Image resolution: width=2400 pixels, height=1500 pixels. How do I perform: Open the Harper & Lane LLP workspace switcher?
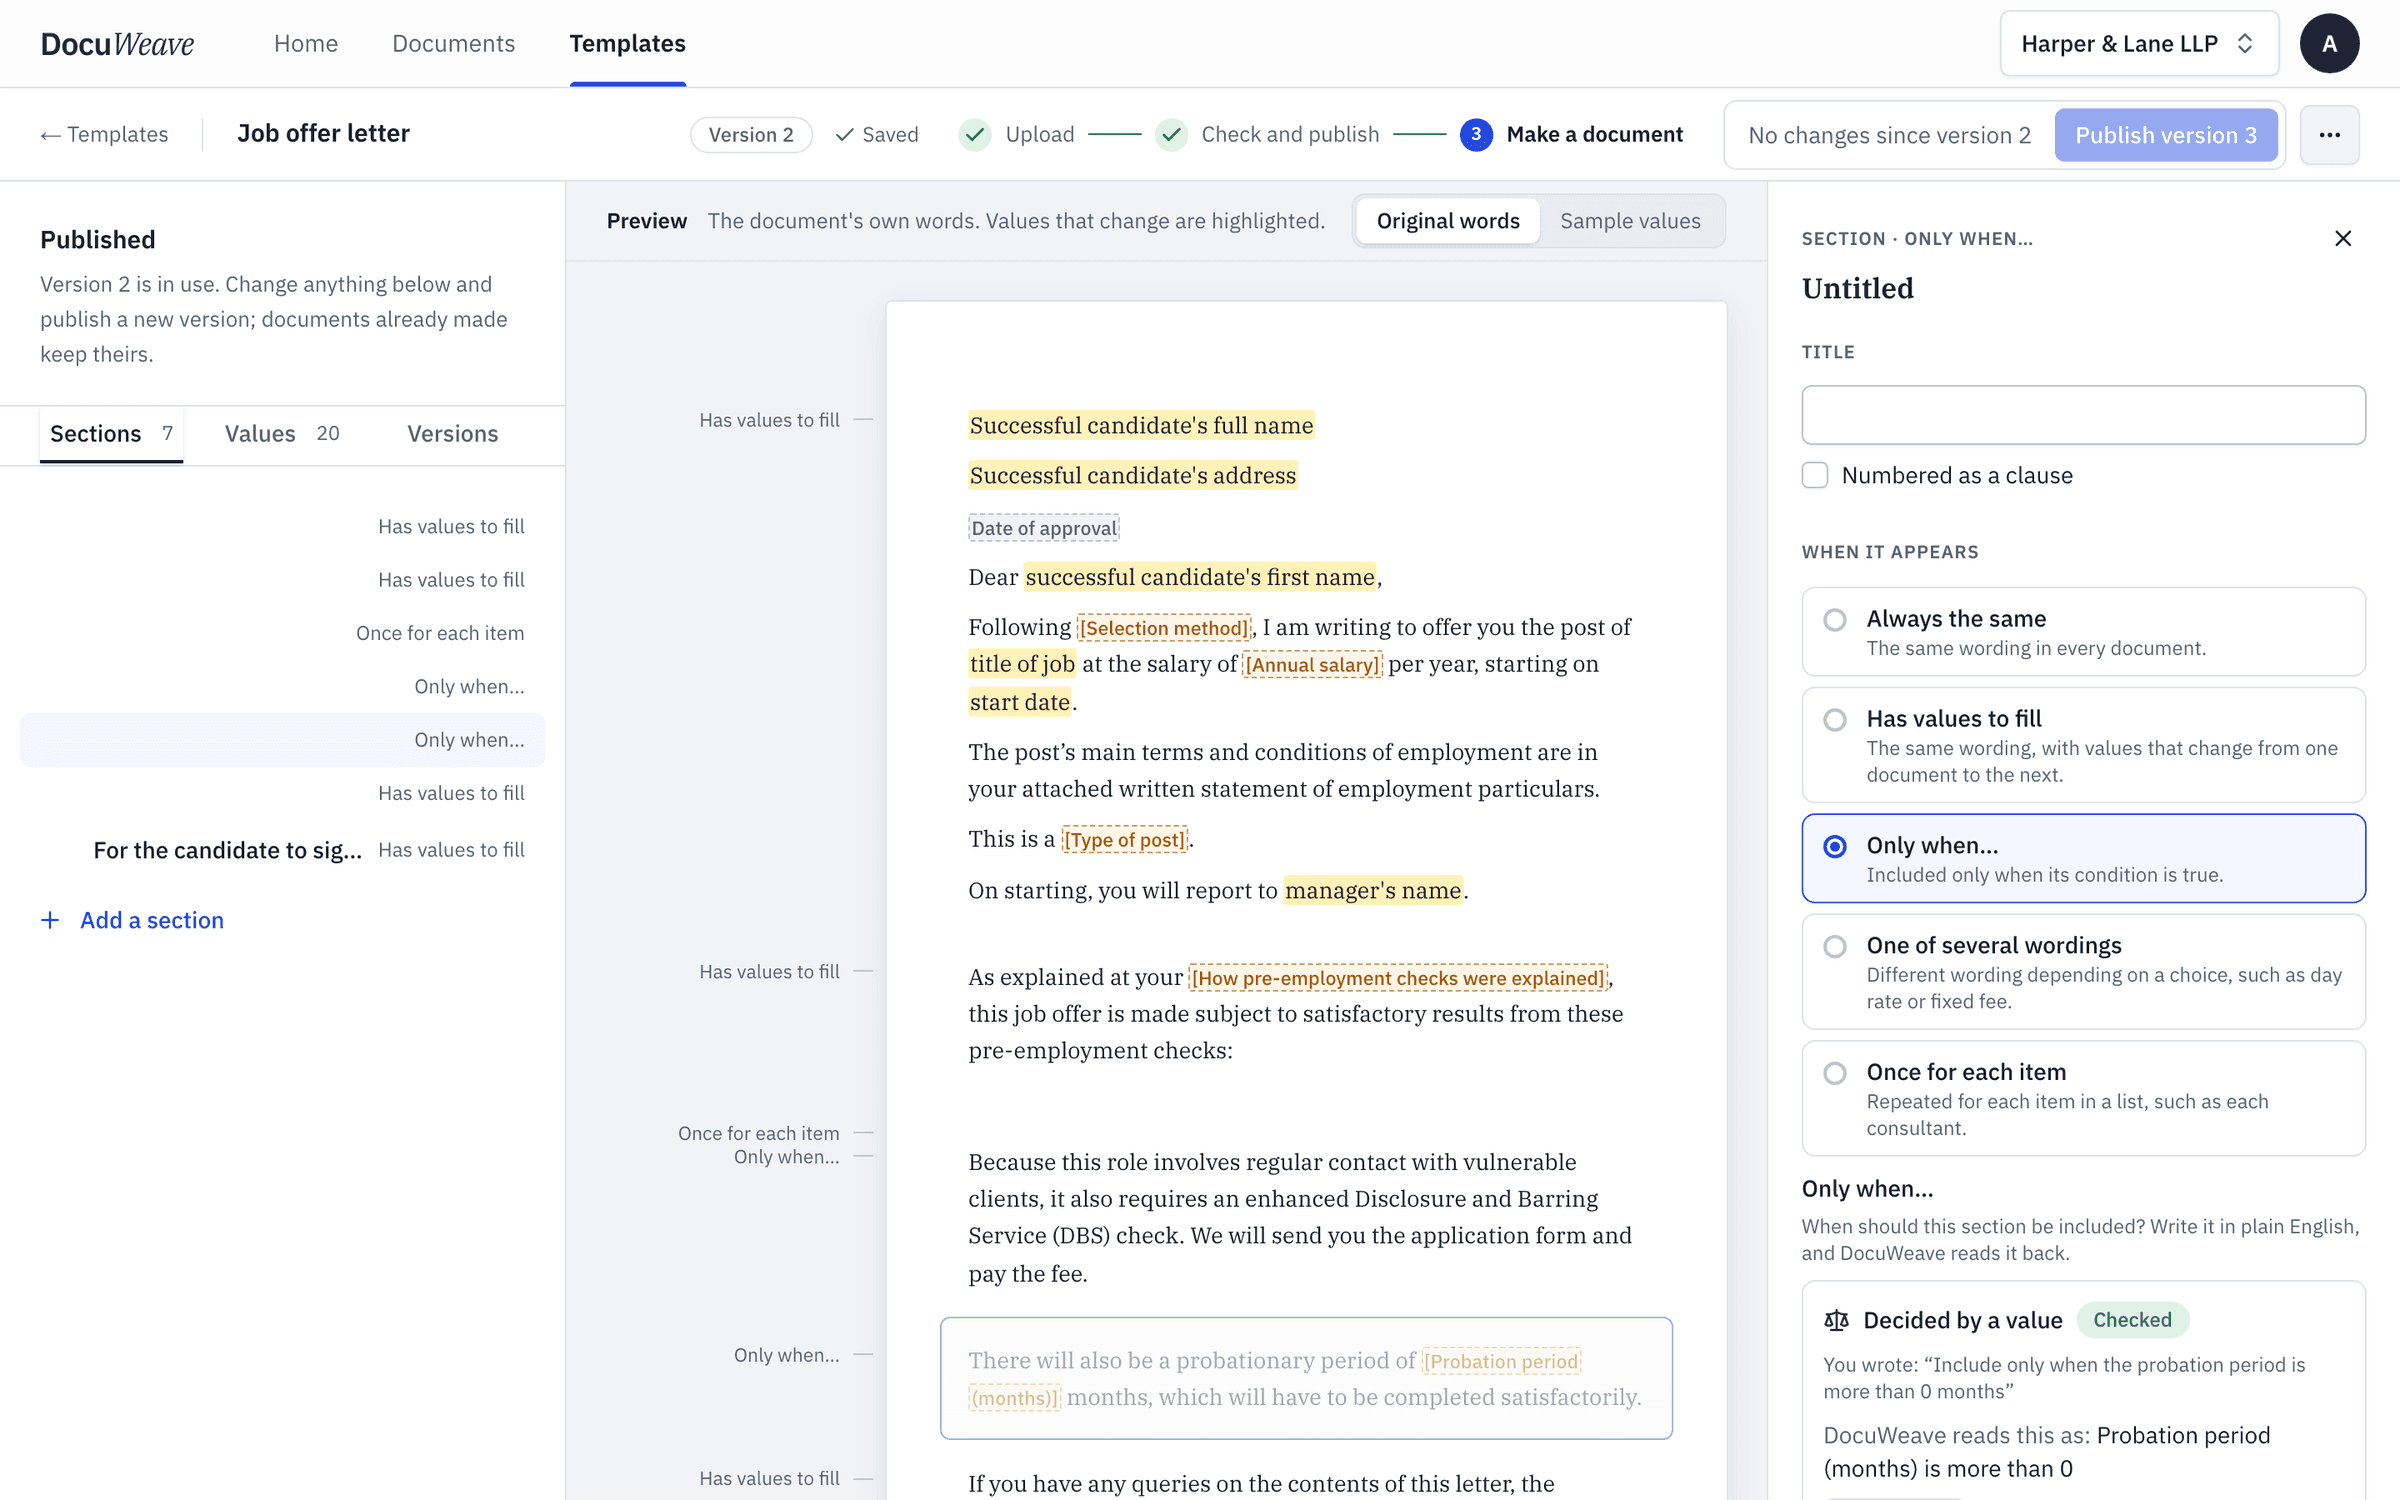point(2139,44)
